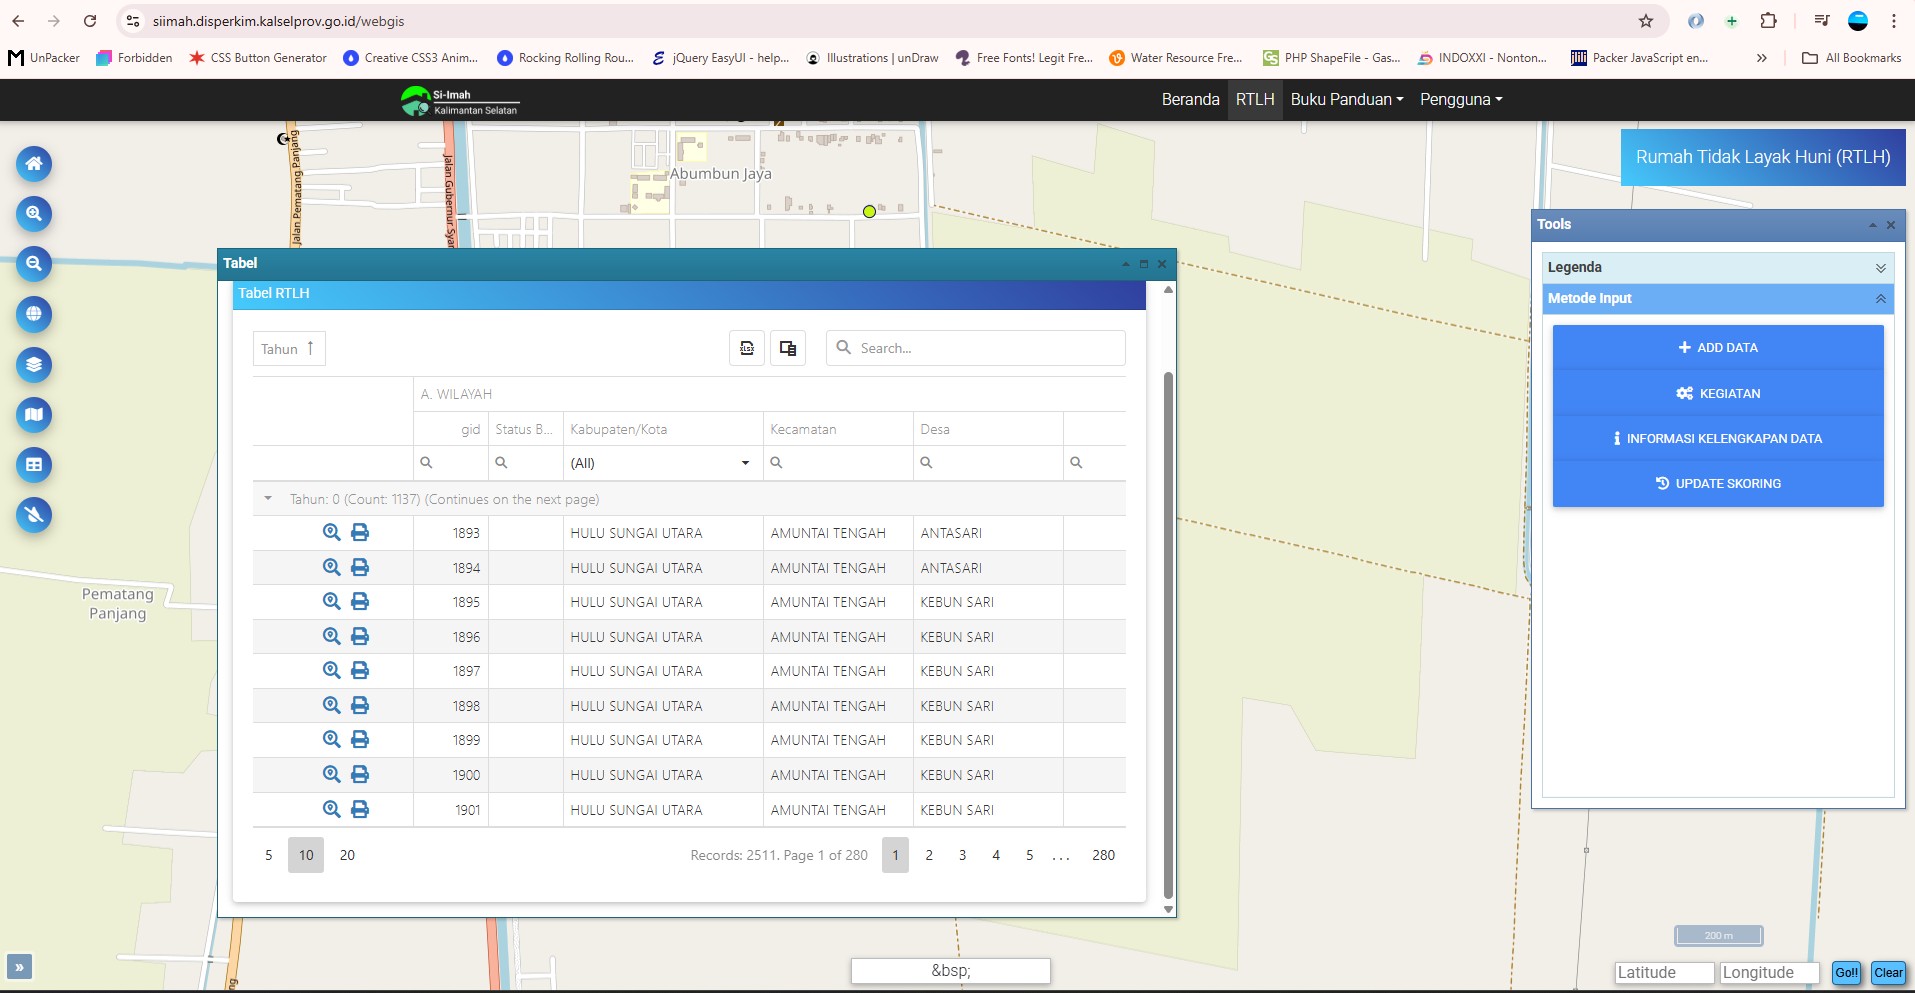Export table to XLSX file
This screenshot has height=993, width=1915.
pyautogui.click(x=747, y=348)
